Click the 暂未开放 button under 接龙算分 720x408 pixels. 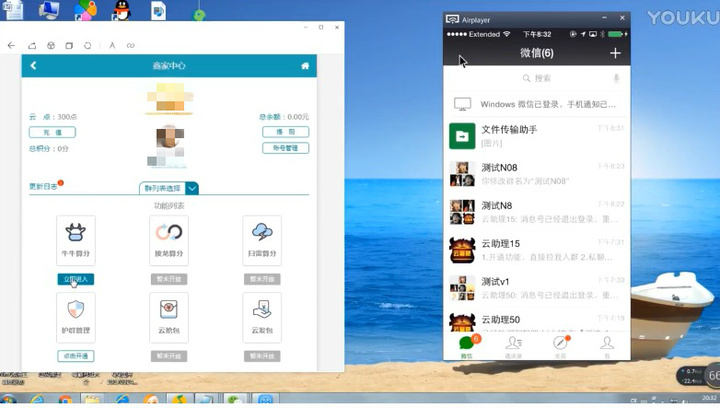[169, 279]
